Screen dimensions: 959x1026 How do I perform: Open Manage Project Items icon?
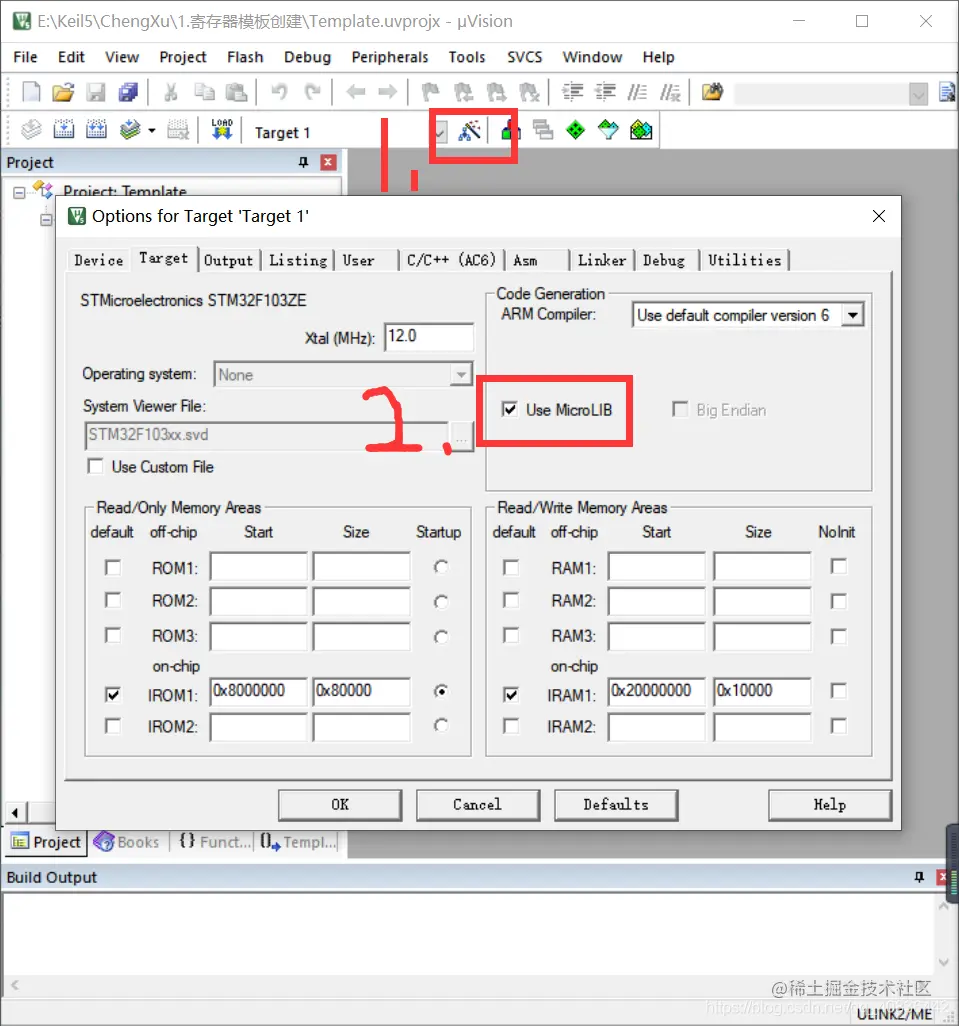tap(510, 131)
